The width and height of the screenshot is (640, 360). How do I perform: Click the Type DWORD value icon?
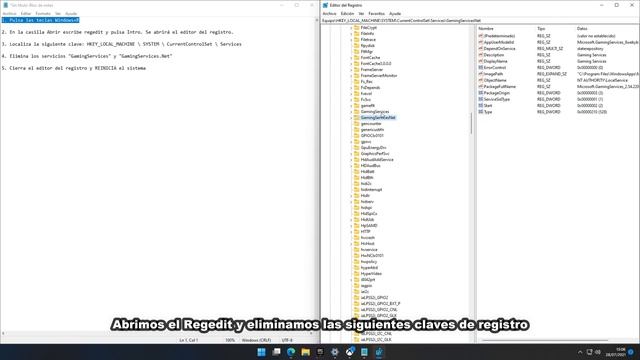tap(480, 111)
